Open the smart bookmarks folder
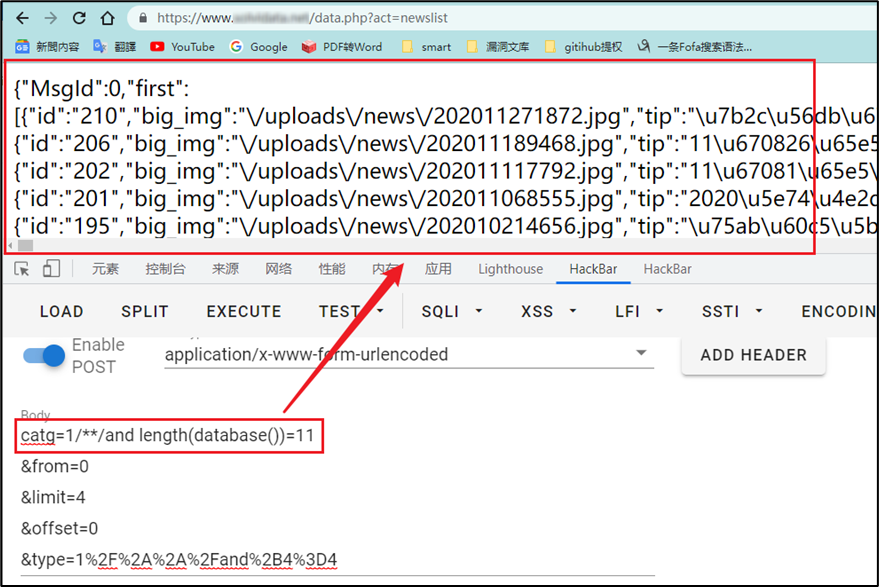 (x=427, y=47)
